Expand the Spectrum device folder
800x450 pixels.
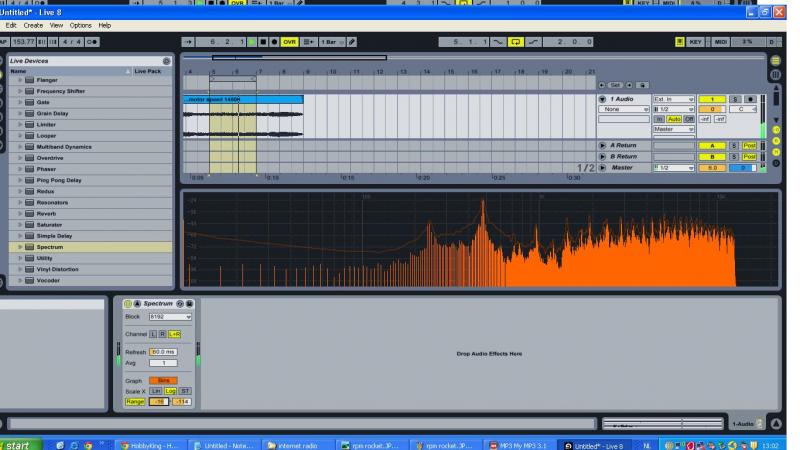pyautogui.click(x=20, y=247)
